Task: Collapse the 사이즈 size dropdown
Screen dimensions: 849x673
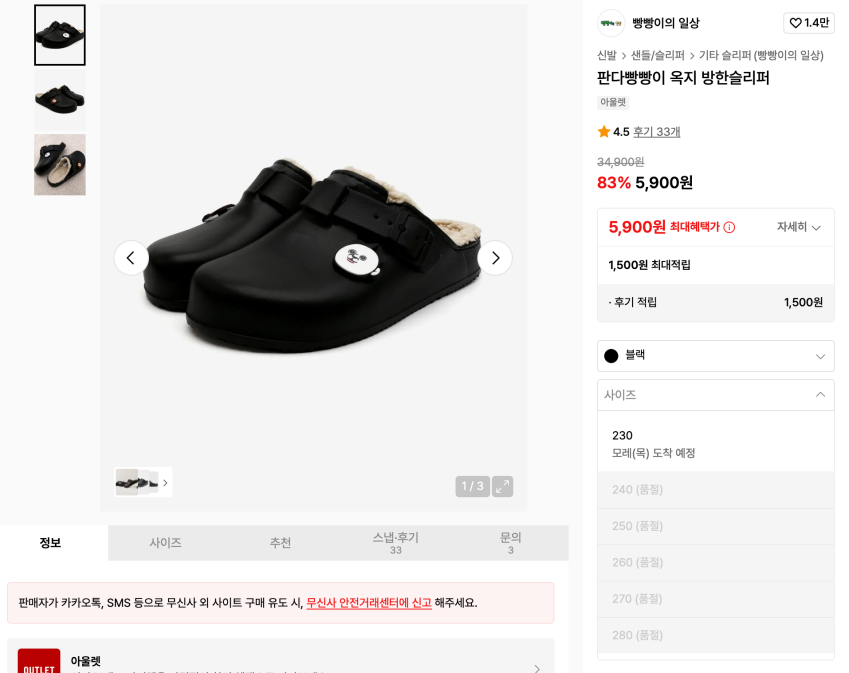Action: (x=715, y=395)
